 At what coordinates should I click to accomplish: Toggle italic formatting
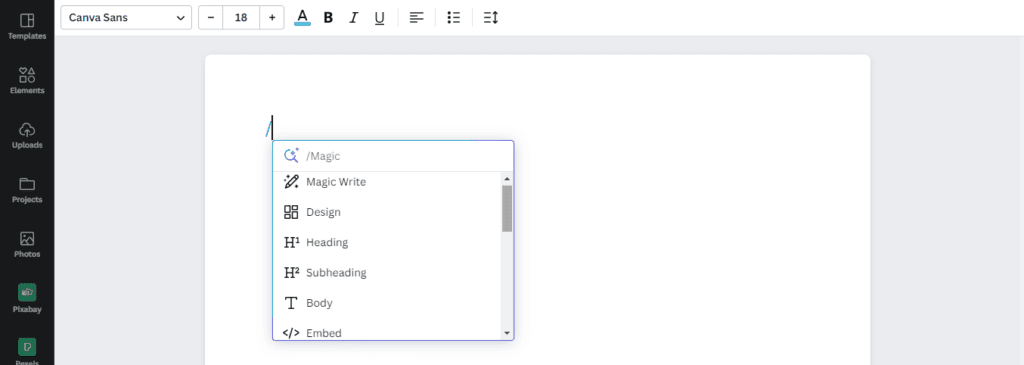coord(353,18)
